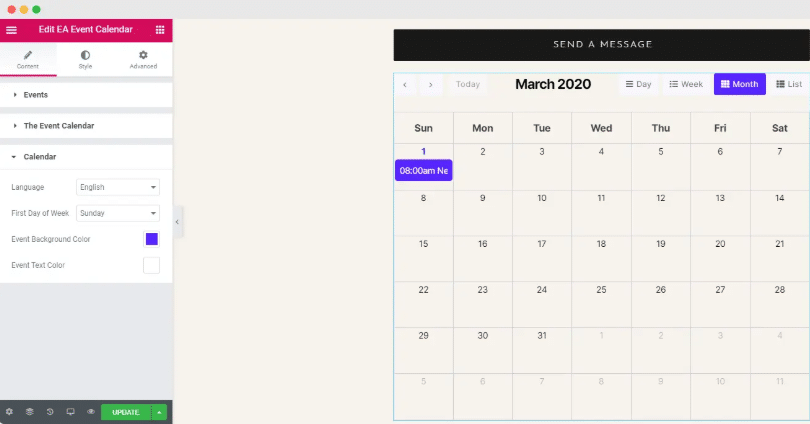Open the Language dropdown

118,187
